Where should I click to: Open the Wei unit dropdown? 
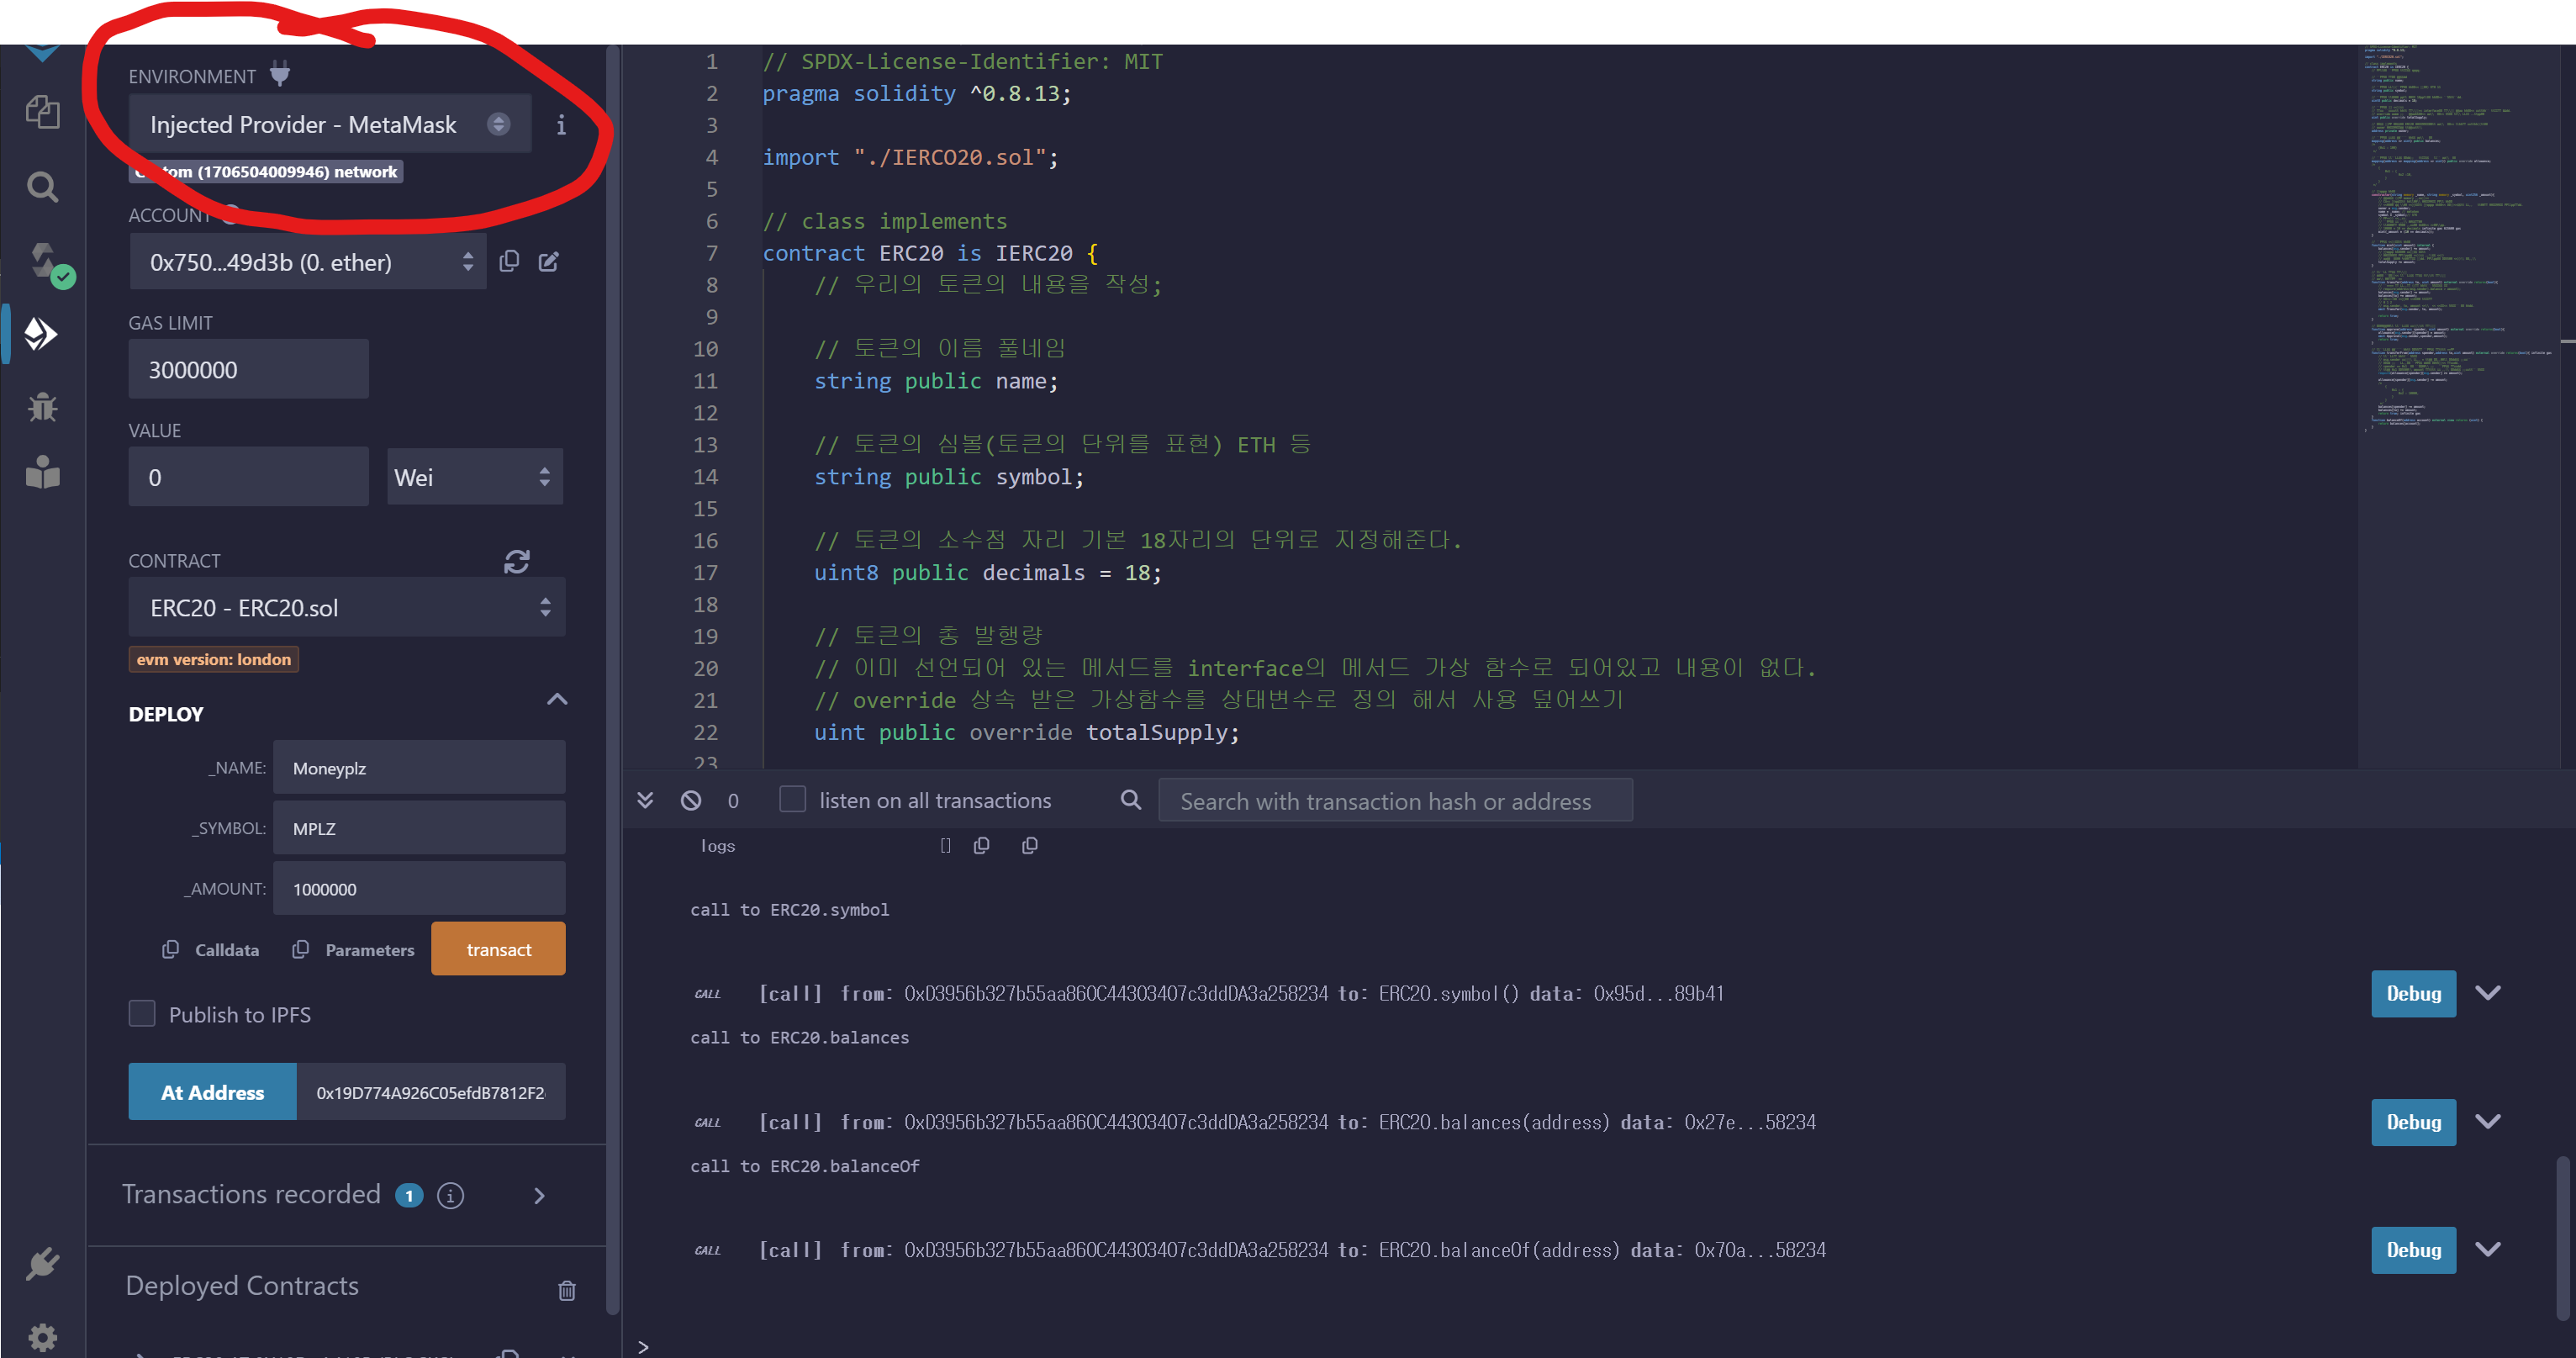coord(474,477)
